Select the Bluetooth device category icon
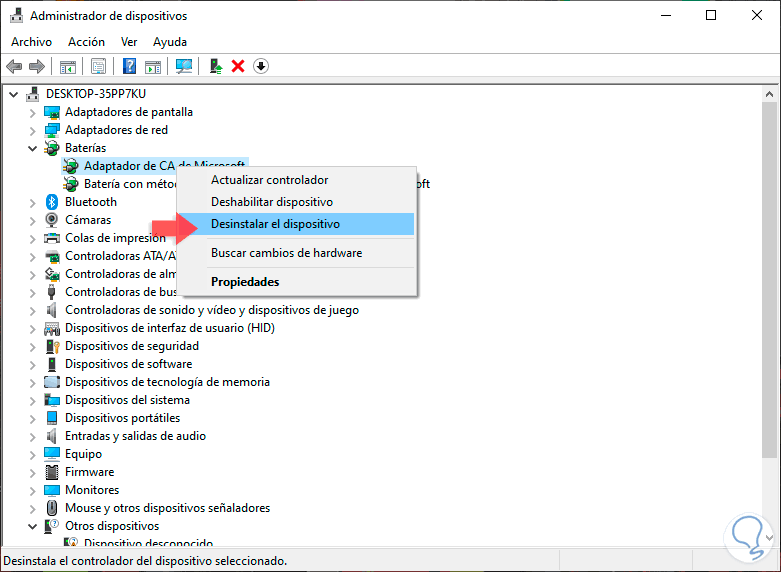Image resolution: width=781 pixels, height=572 pixels. coord(52,202)
